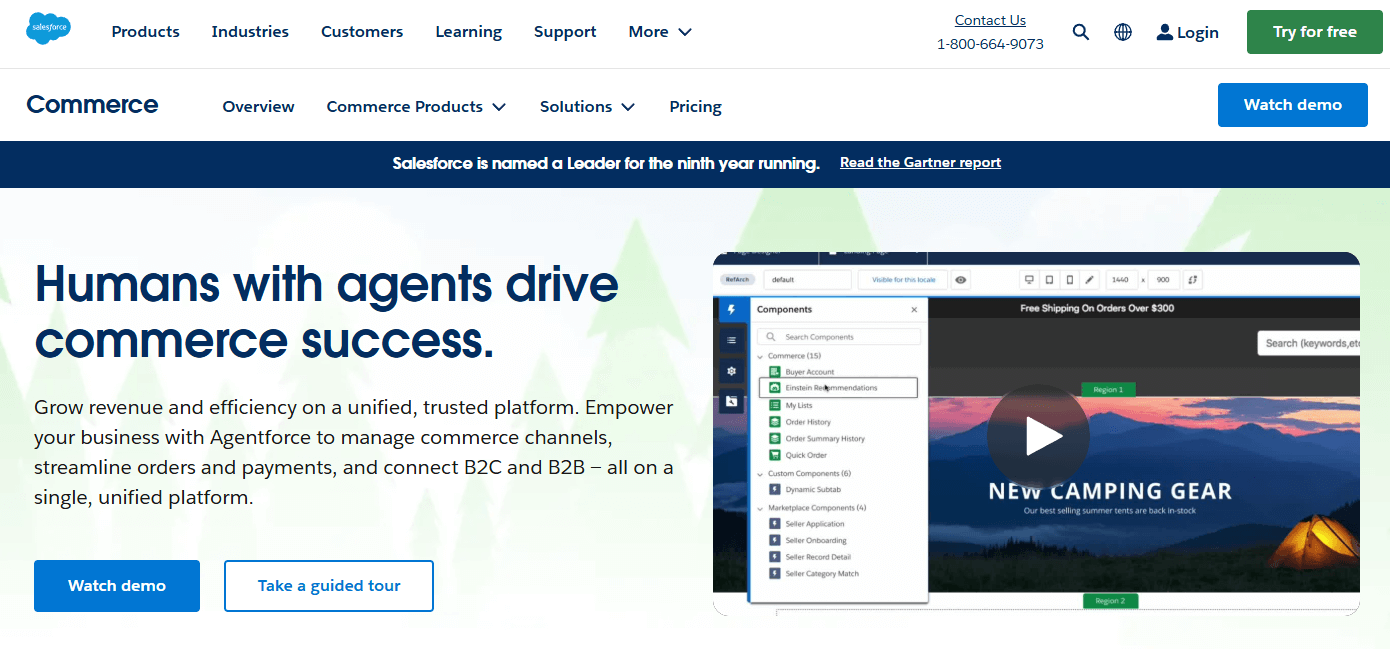Screen dimensions: 1390x649
Task: Select the pencil edit icon in the preview toolbar
Action: (x=1089, y=279)
